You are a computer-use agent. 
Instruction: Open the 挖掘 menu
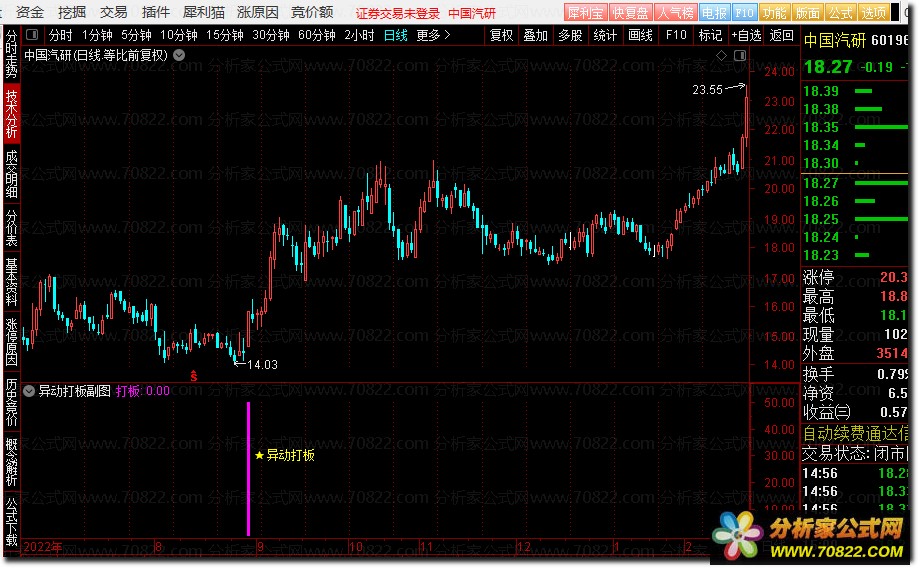point(72,12)
